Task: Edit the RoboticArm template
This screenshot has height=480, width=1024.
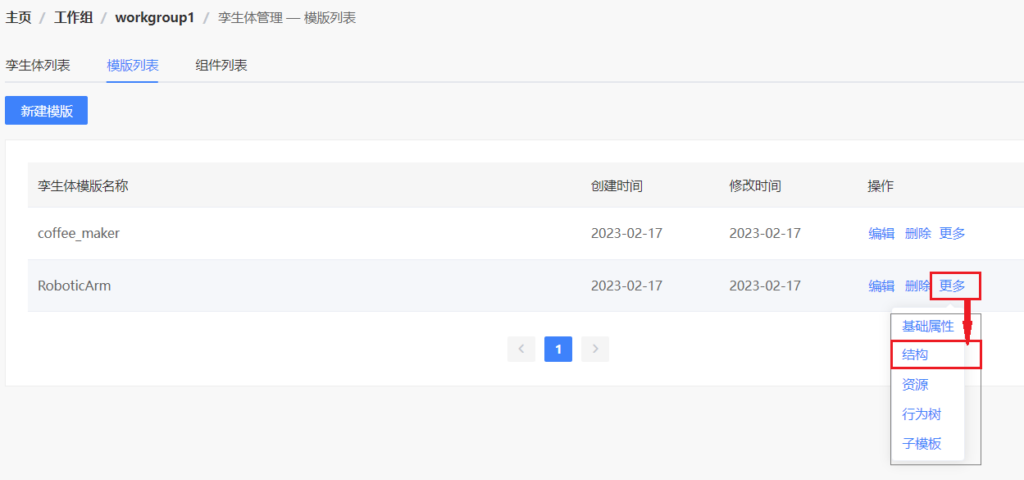Action: point(881,286)
